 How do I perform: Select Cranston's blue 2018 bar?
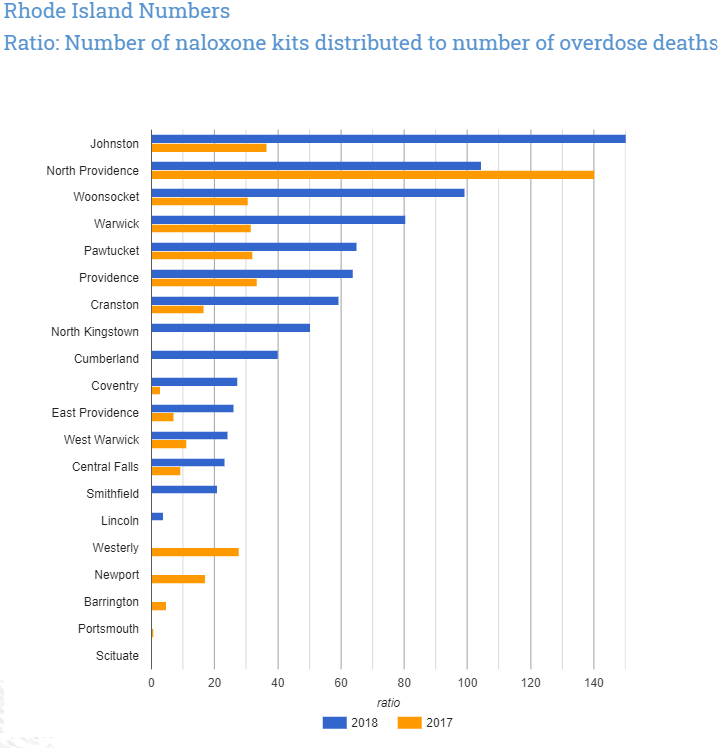[245, 301]
